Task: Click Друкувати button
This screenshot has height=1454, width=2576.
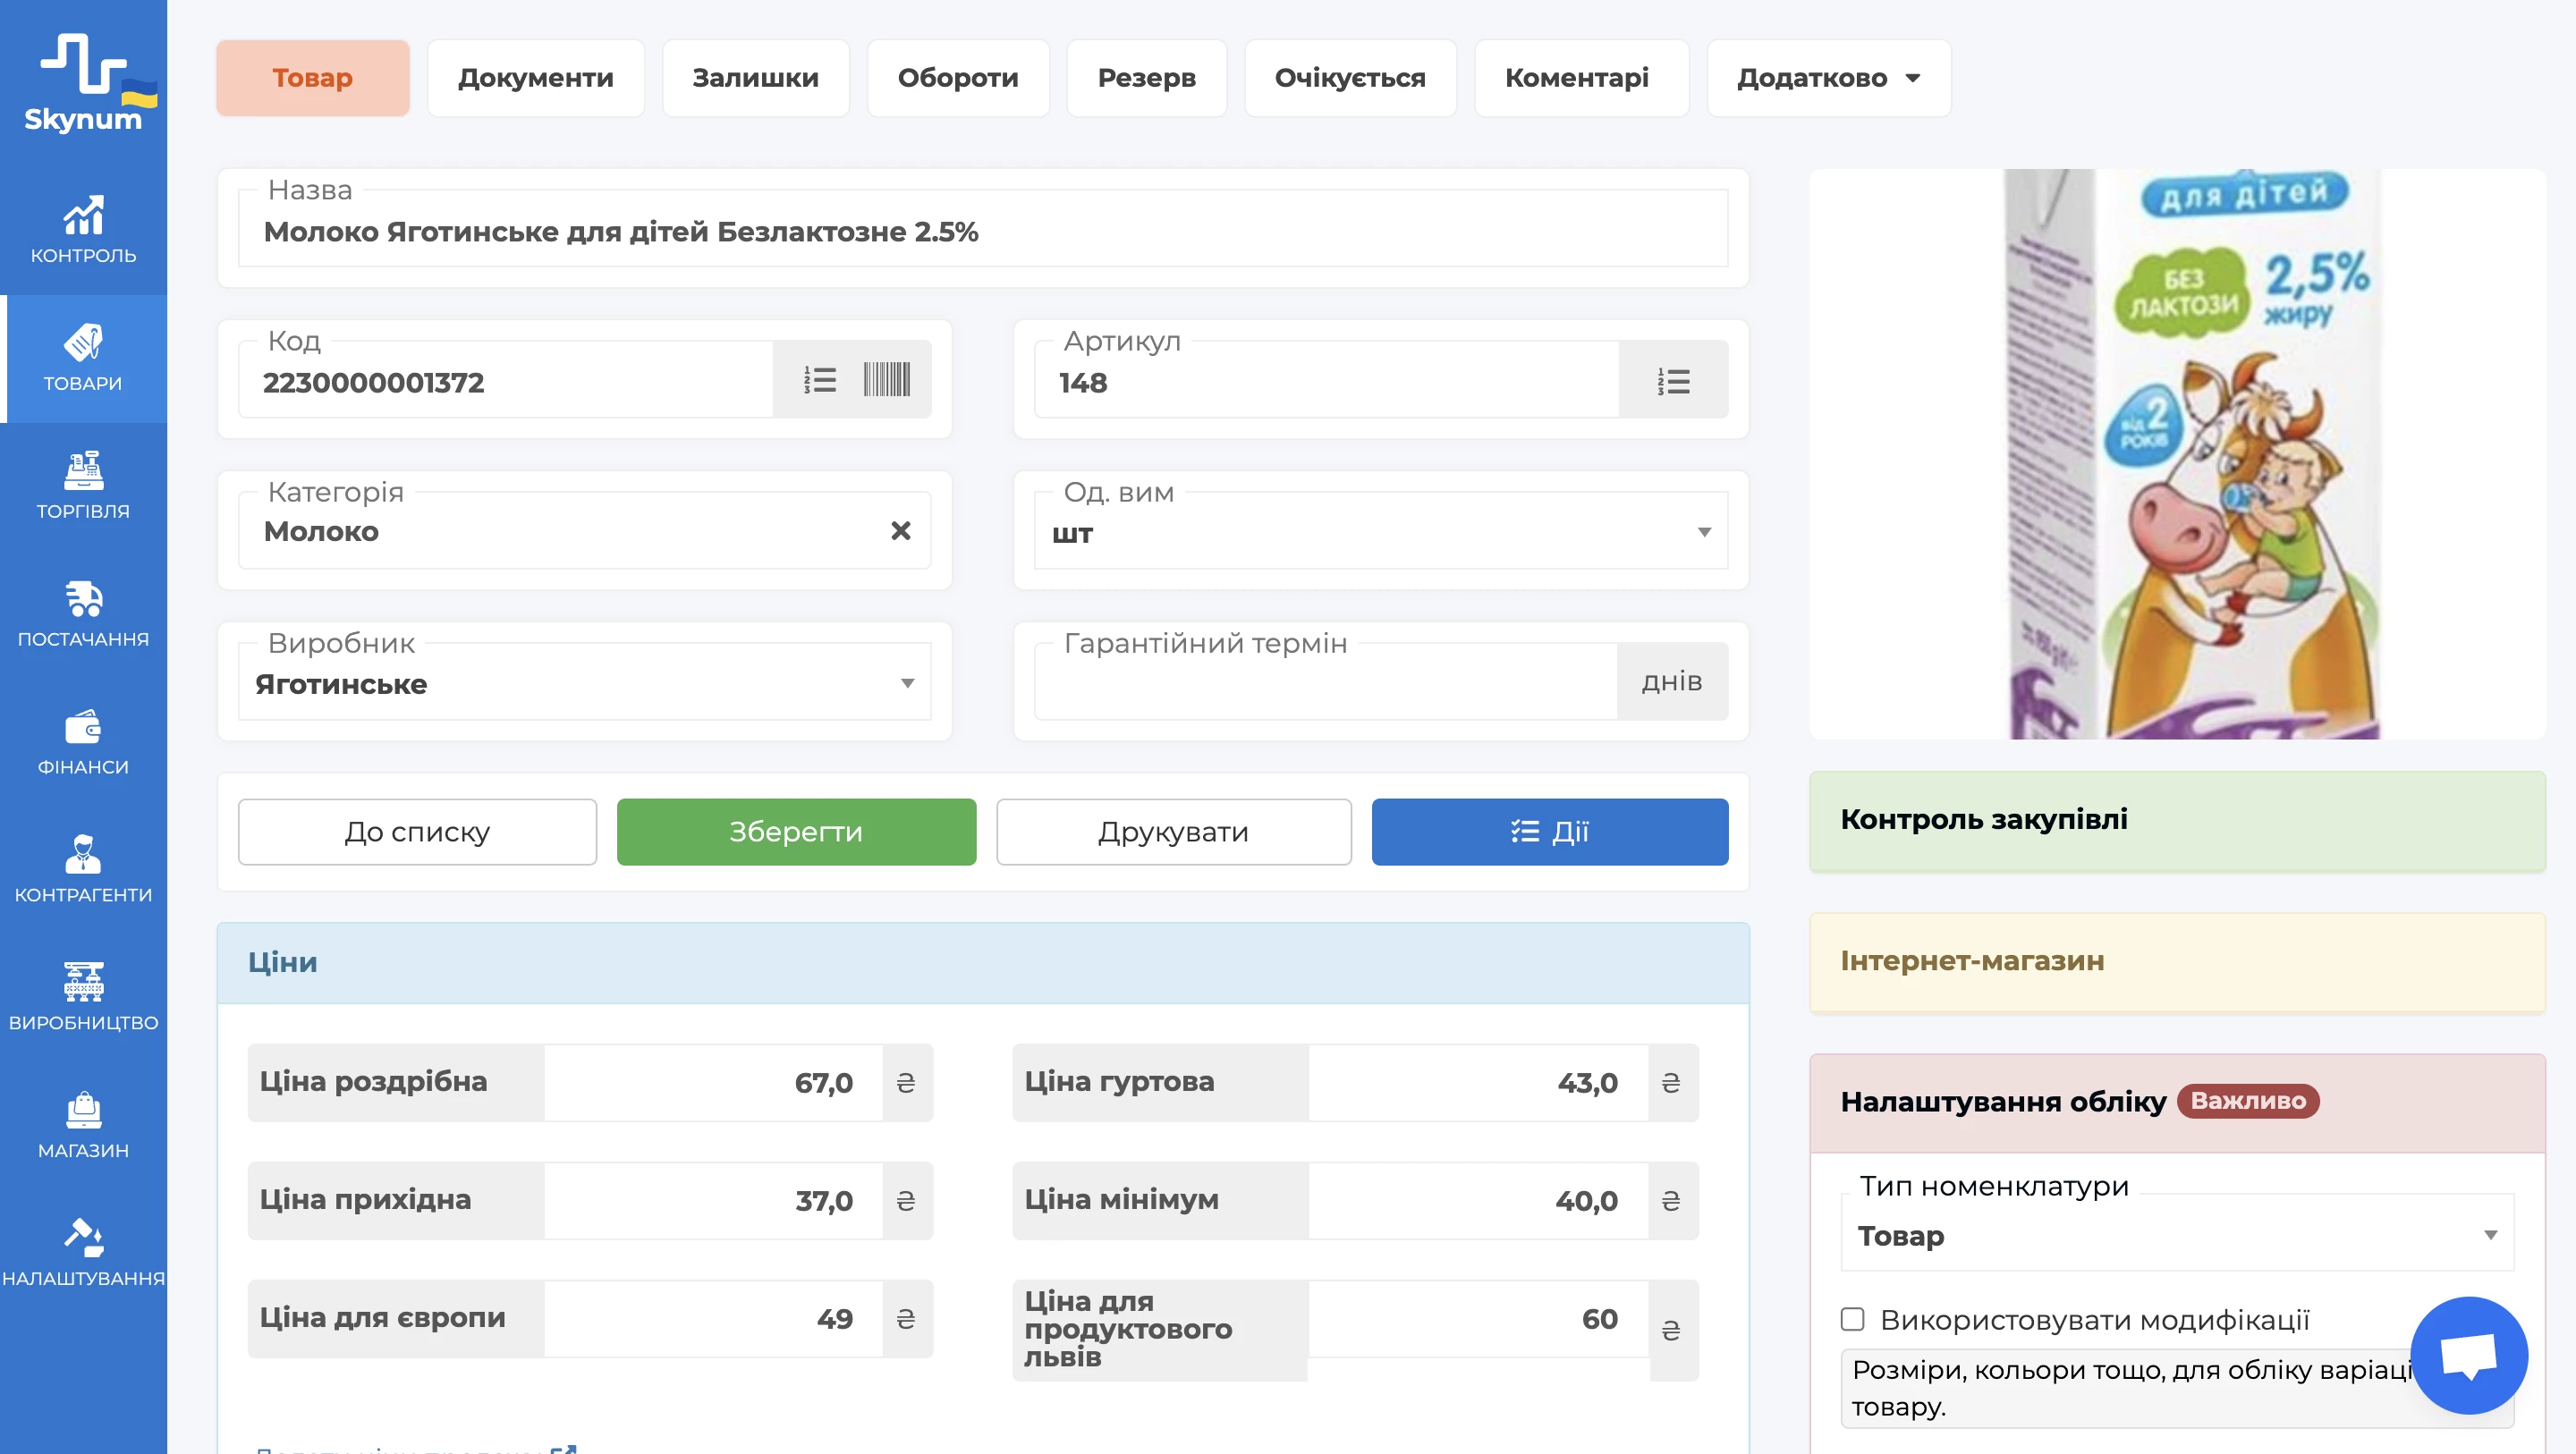Action: [x=1174, y=832]
